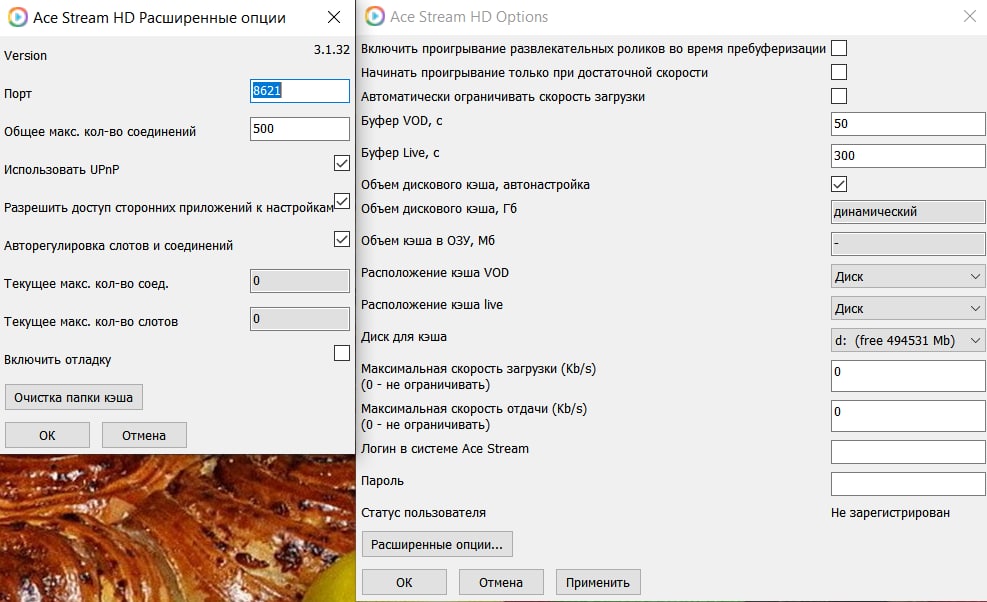Uncheck Объем дискового кэша, автонастройка

click(x=839, y=184)
